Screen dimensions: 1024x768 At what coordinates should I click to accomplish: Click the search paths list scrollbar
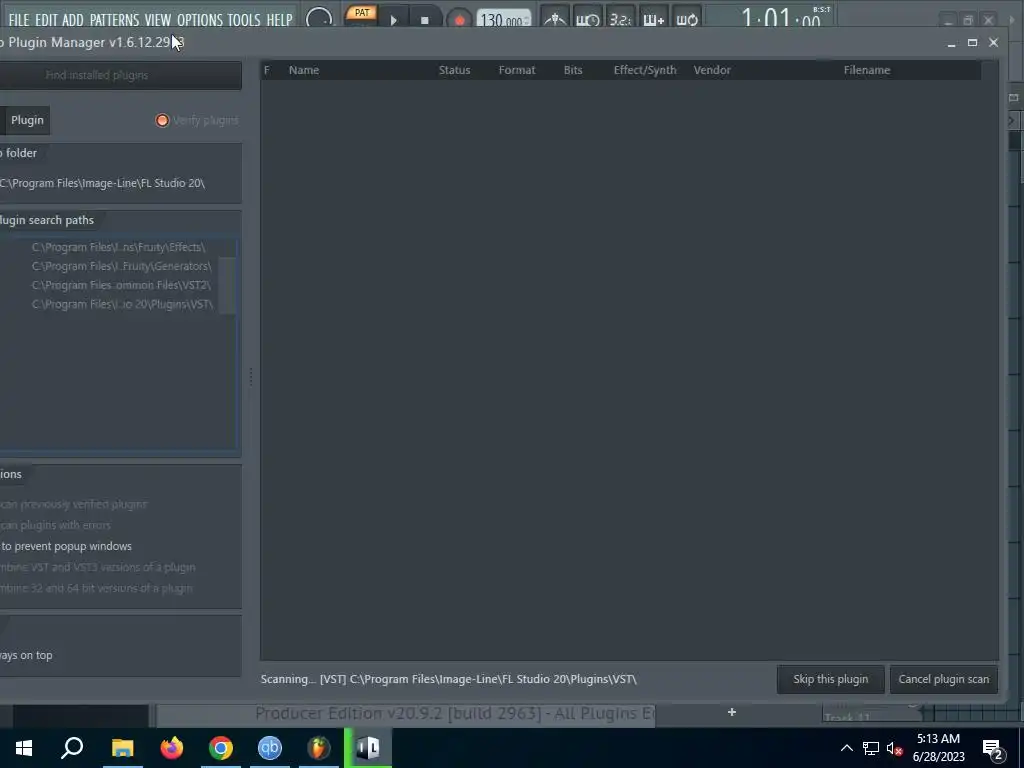point(227,285)
